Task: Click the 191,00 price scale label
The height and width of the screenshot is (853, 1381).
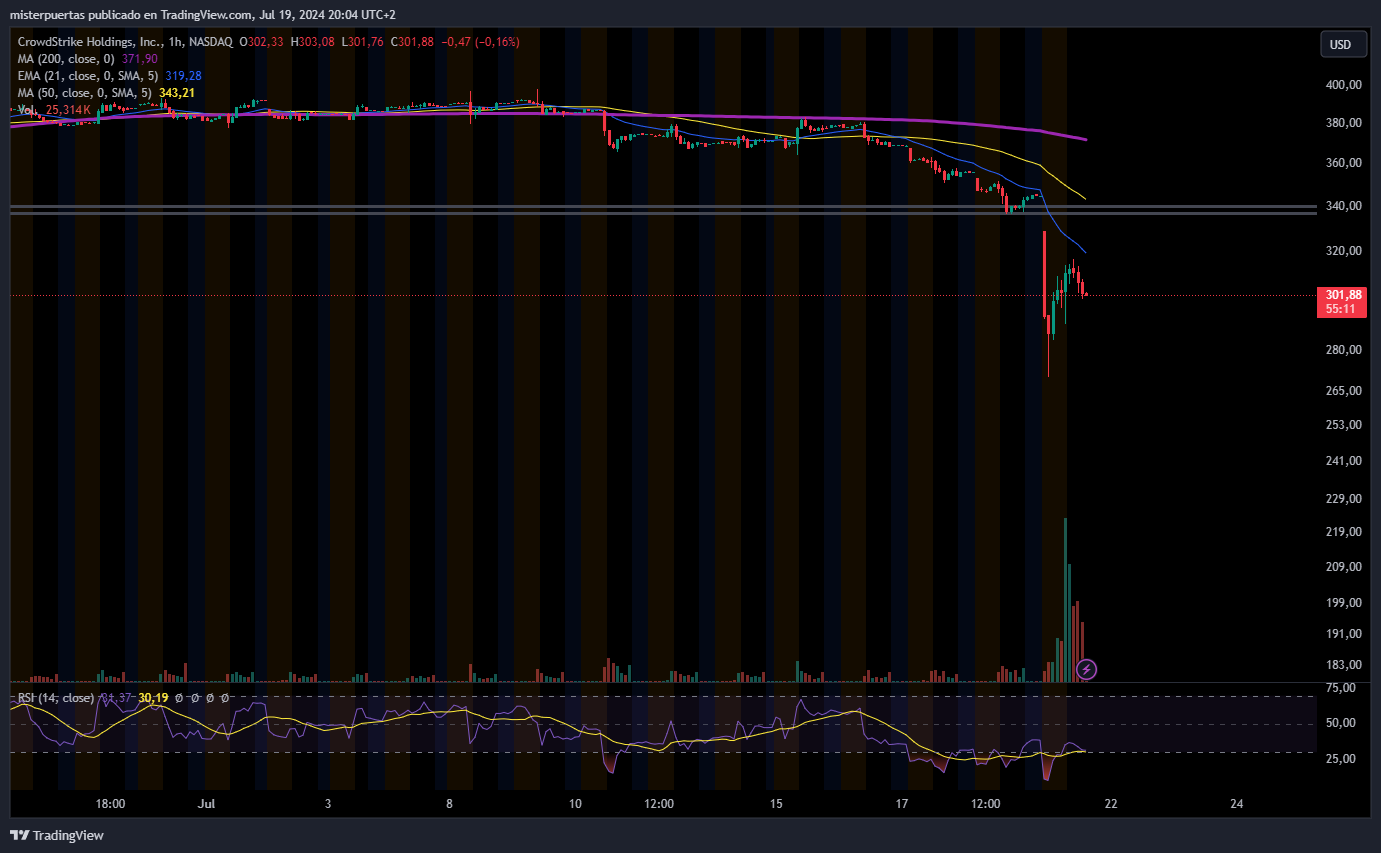Action: (x=1345, y=634)
